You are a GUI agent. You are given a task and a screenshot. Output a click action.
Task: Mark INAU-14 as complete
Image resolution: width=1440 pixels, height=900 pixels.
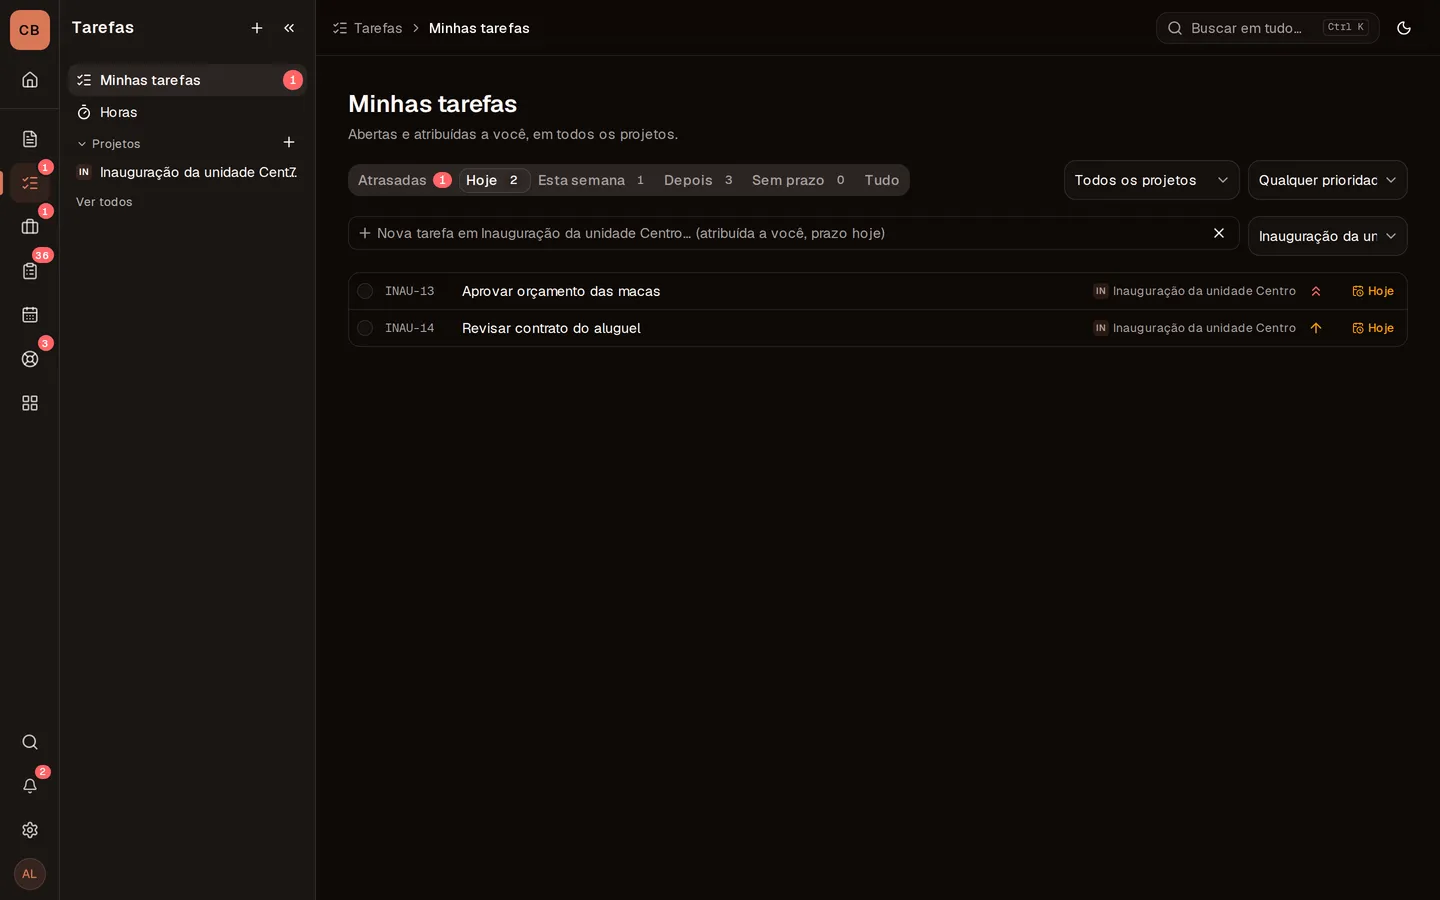365,328
